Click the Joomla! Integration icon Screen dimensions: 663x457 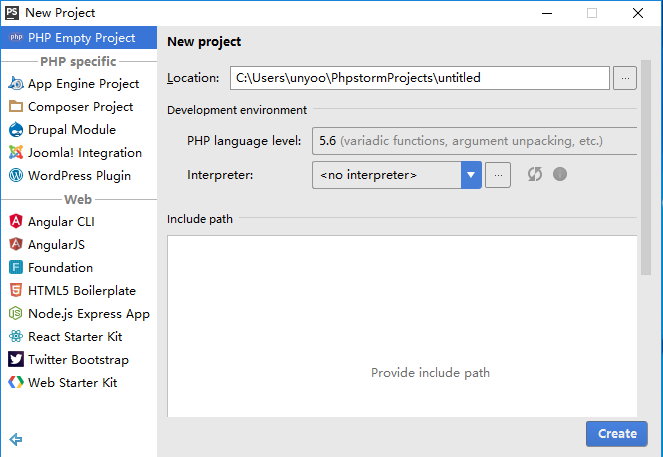(x=16, y=152)
